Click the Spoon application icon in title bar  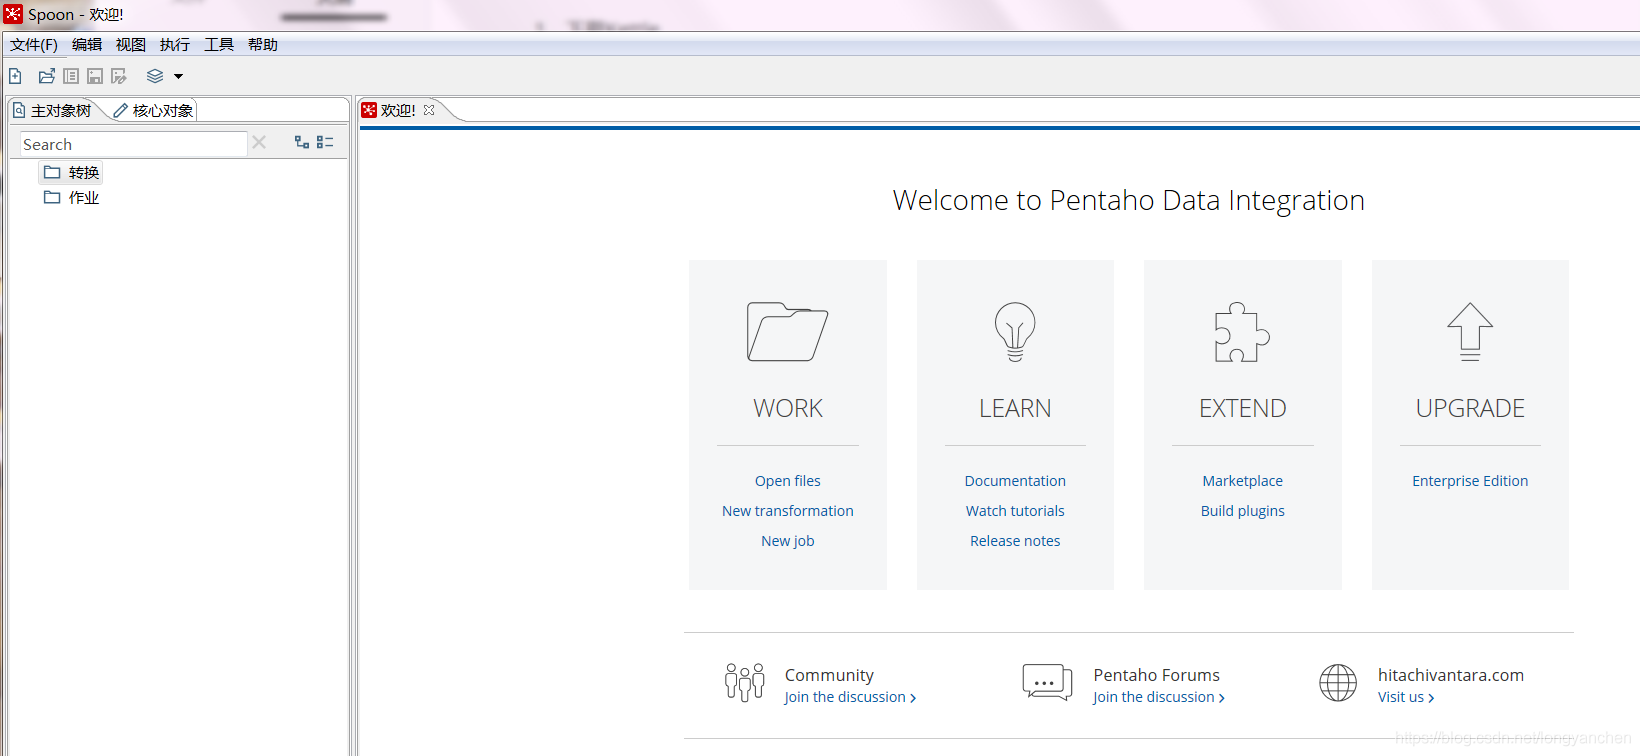tap(13, 14)
